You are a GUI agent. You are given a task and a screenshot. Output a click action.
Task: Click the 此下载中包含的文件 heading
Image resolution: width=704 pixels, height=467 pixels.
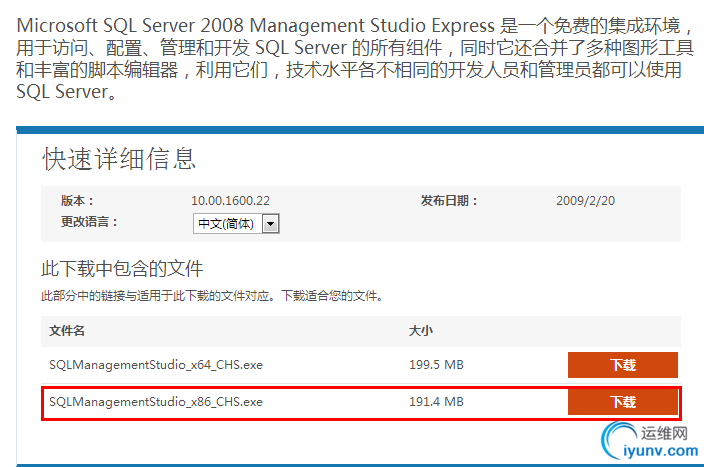coord(122,269)
